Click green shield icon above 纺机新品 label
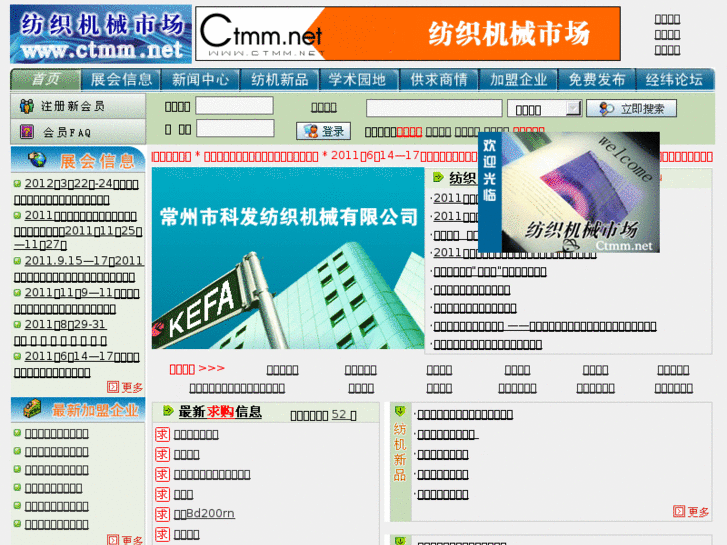727x545 pixels. (400, 411)
